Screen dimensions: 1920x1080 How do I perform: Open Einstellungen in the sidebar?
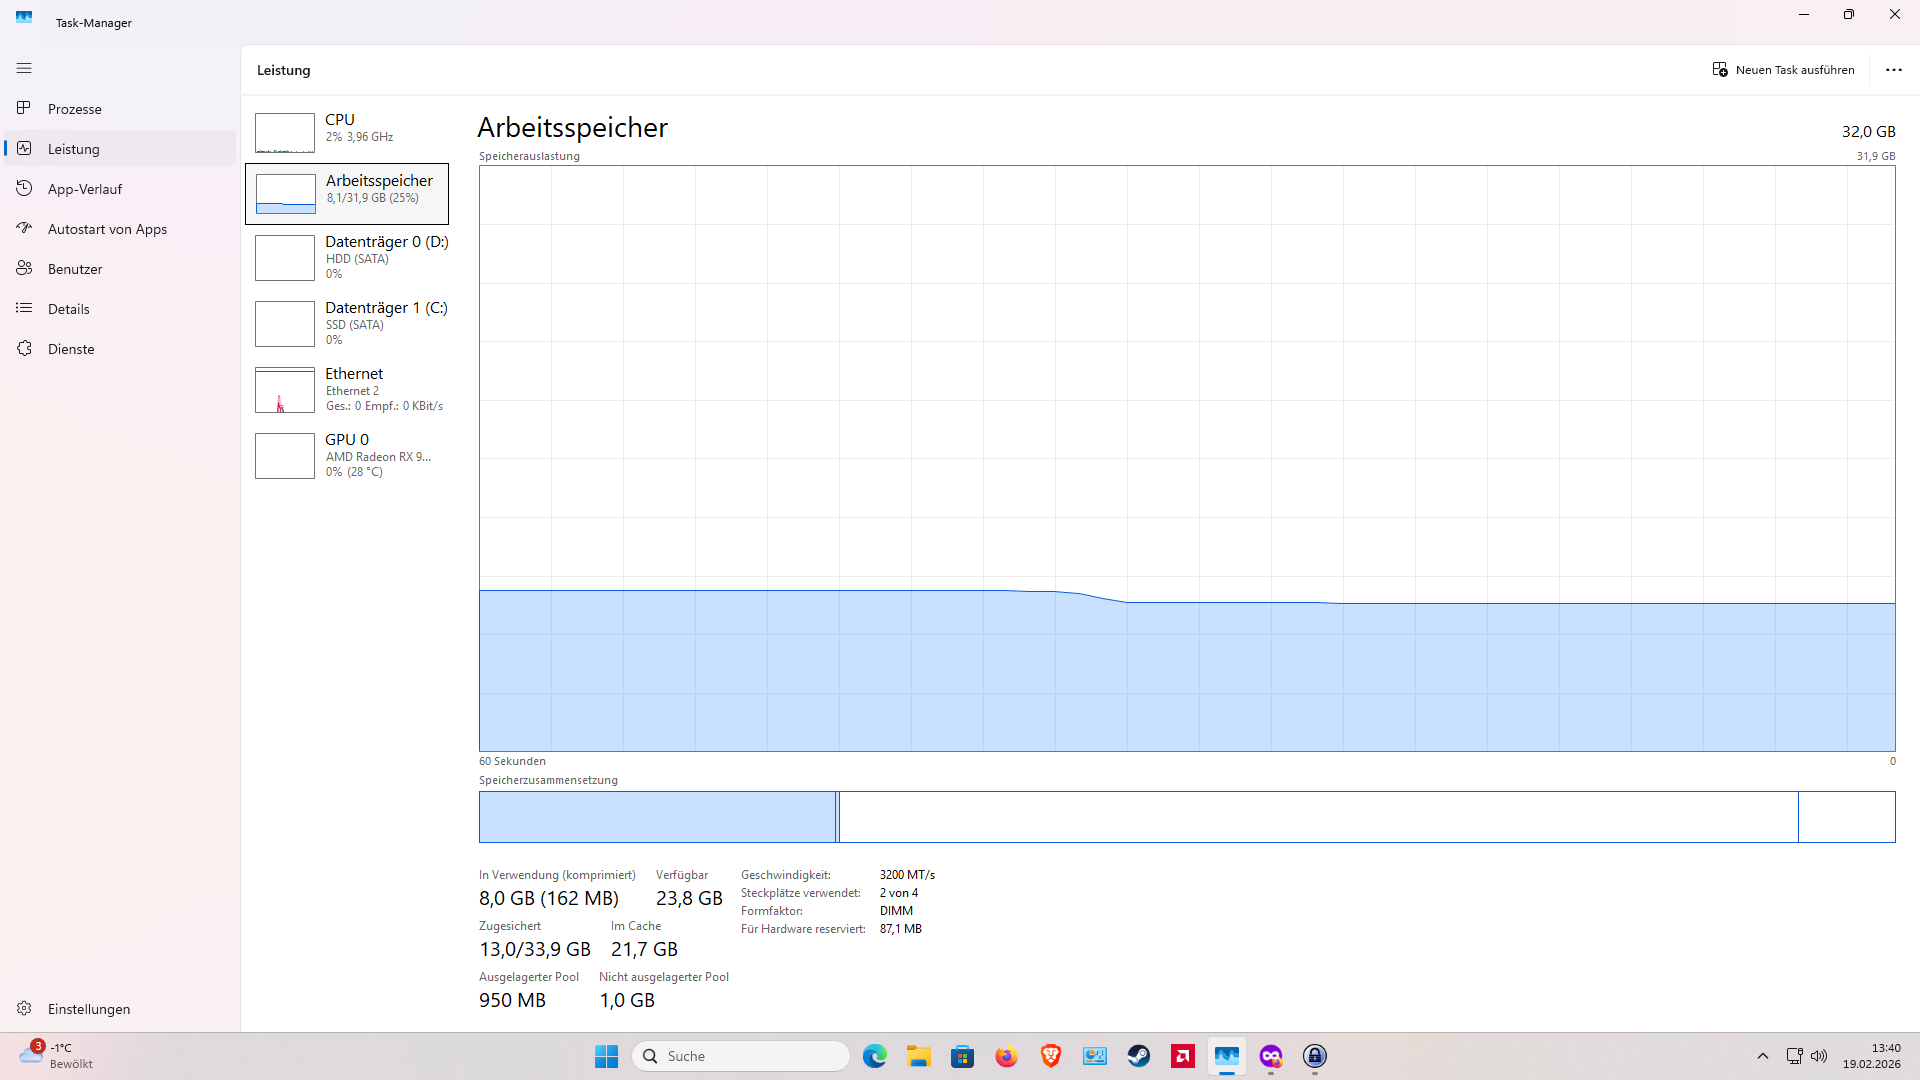89,1009
